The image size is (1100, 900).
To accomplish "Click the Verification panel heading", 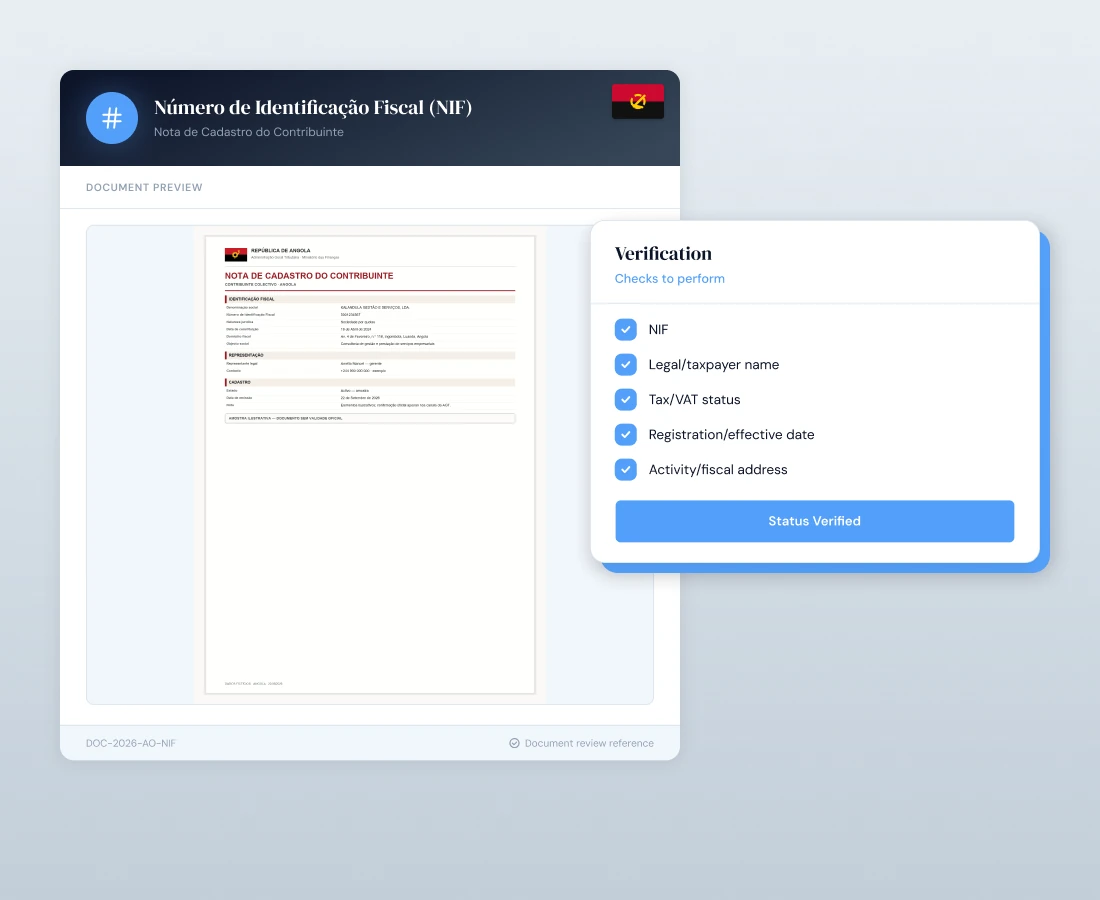I will click(663, 253).
